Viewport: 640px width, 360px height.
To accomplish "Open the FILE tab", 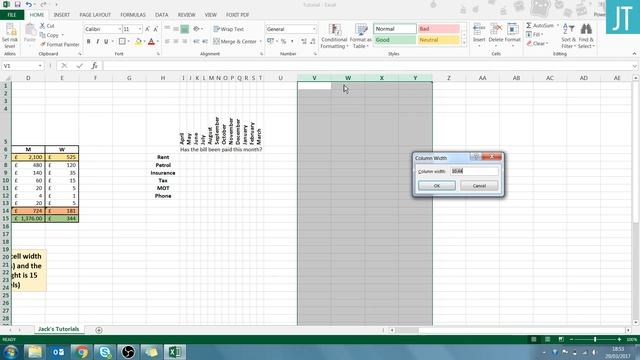I will click(x=12, y=15).
